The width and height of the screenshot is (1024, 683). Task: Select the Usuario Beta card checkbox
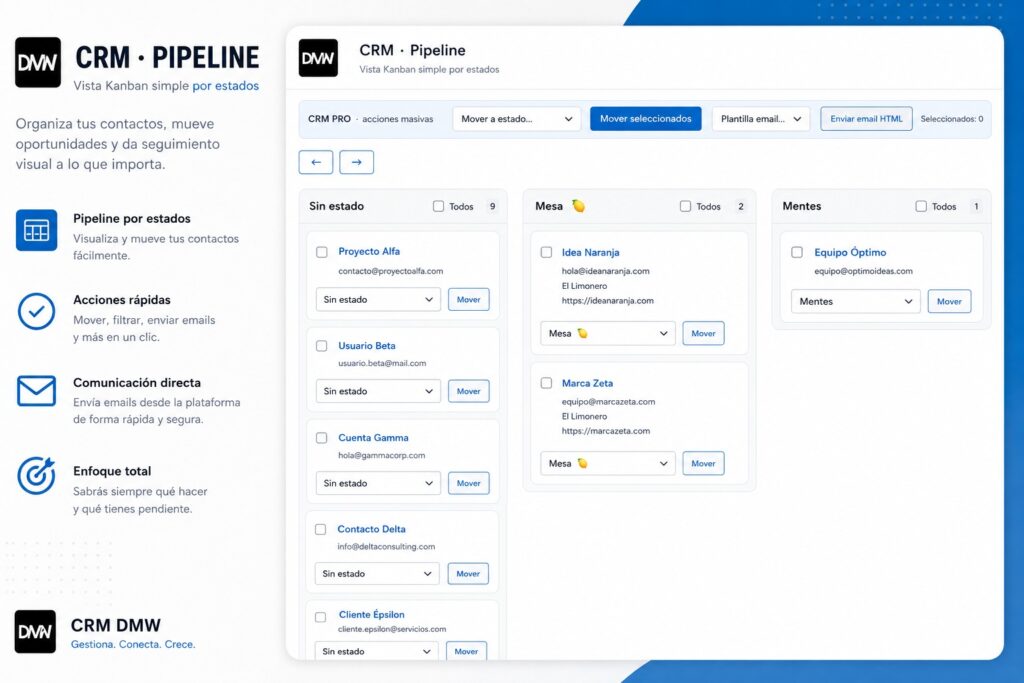tap(322, 346)
